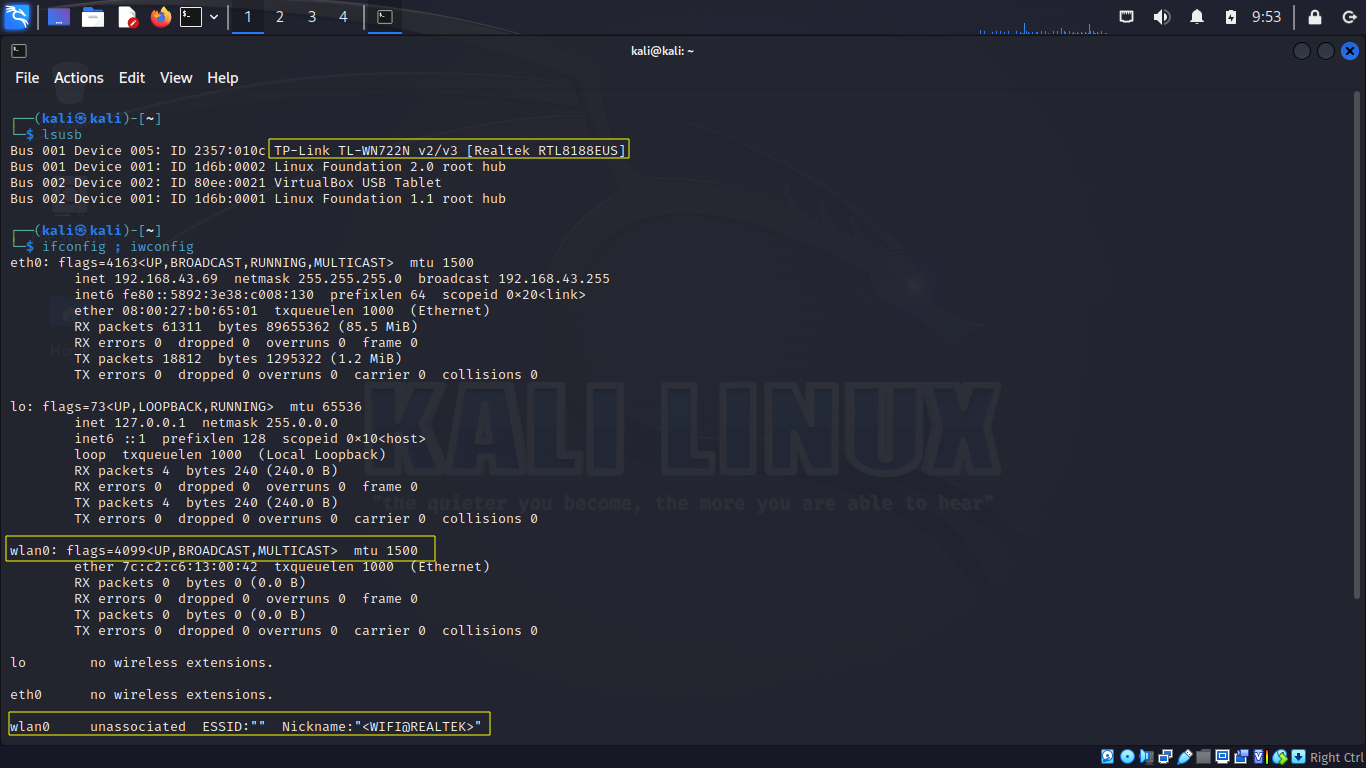Click the Linux Foundation 1.1 root hub line
1366x768 pixels.
[x=258, y=198]
